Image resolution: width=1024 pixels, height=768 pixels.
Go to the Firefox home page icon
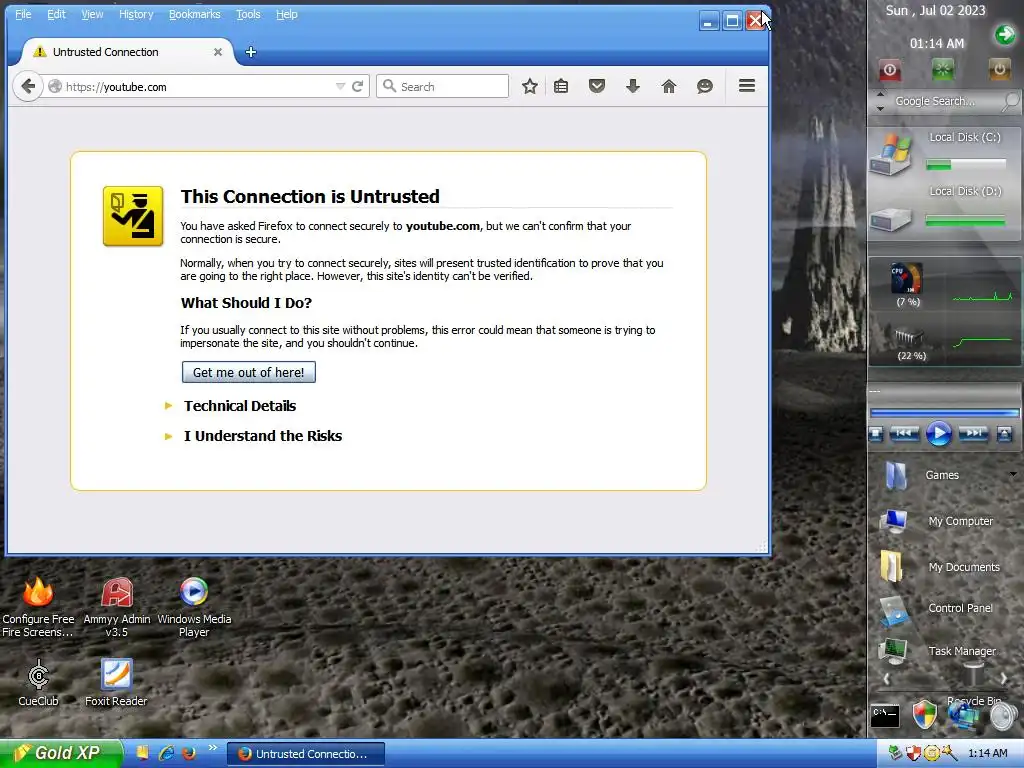(x=669, y=86)
